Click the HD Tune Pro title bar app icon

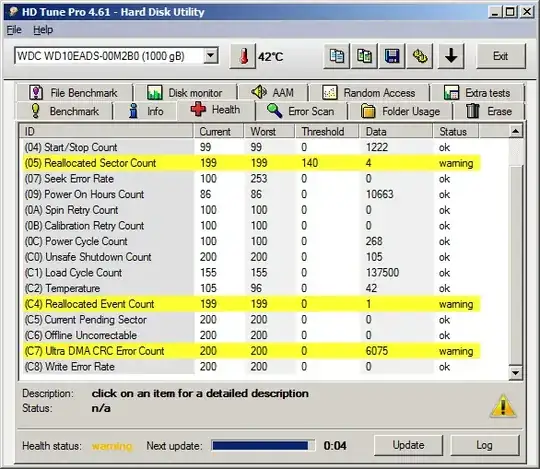13,12
